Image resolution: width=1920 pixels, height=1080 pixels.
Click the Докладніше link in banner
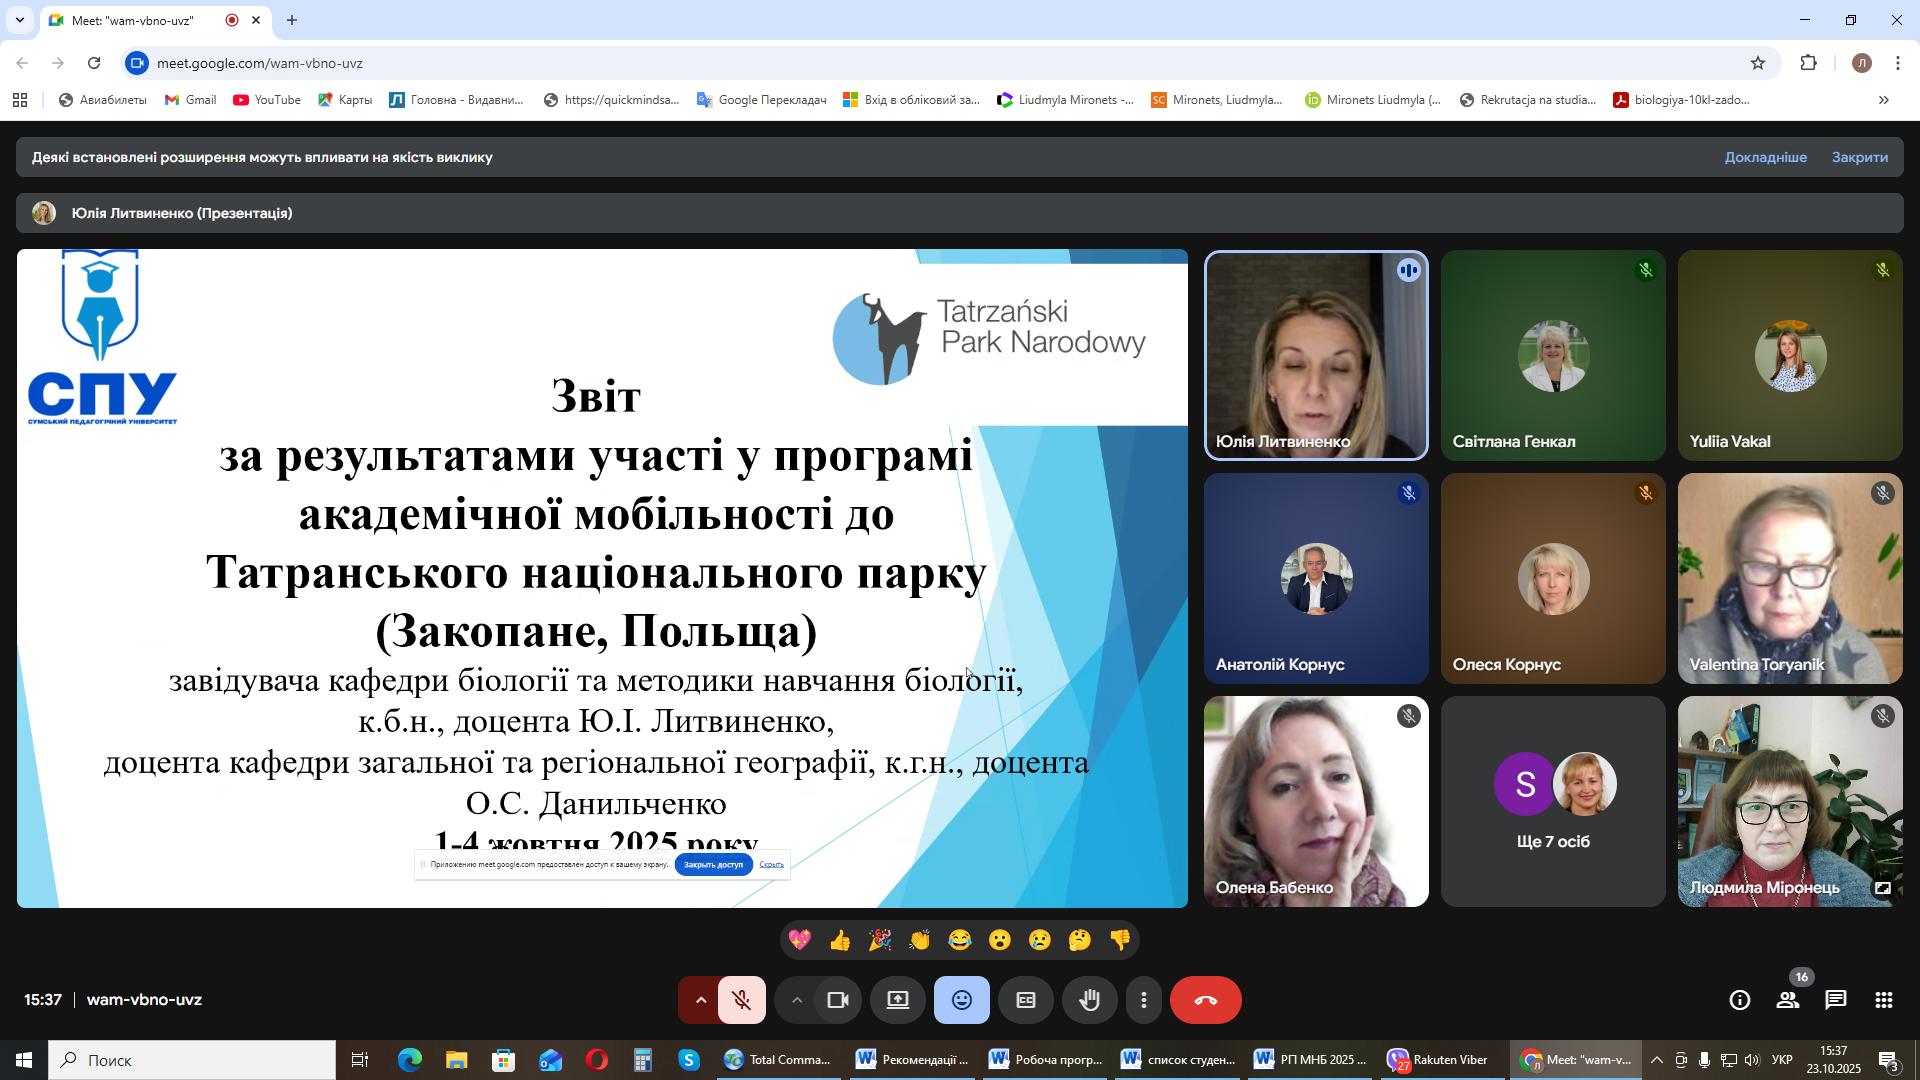(1765, 158)
